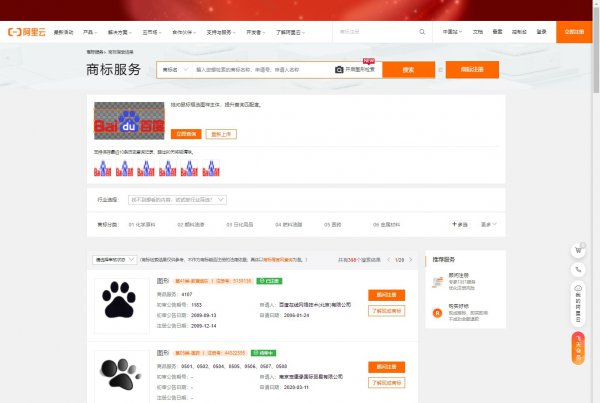Select category 02 颜料油漆
This screenshot has height=403, width=600.
click(191, 225)
